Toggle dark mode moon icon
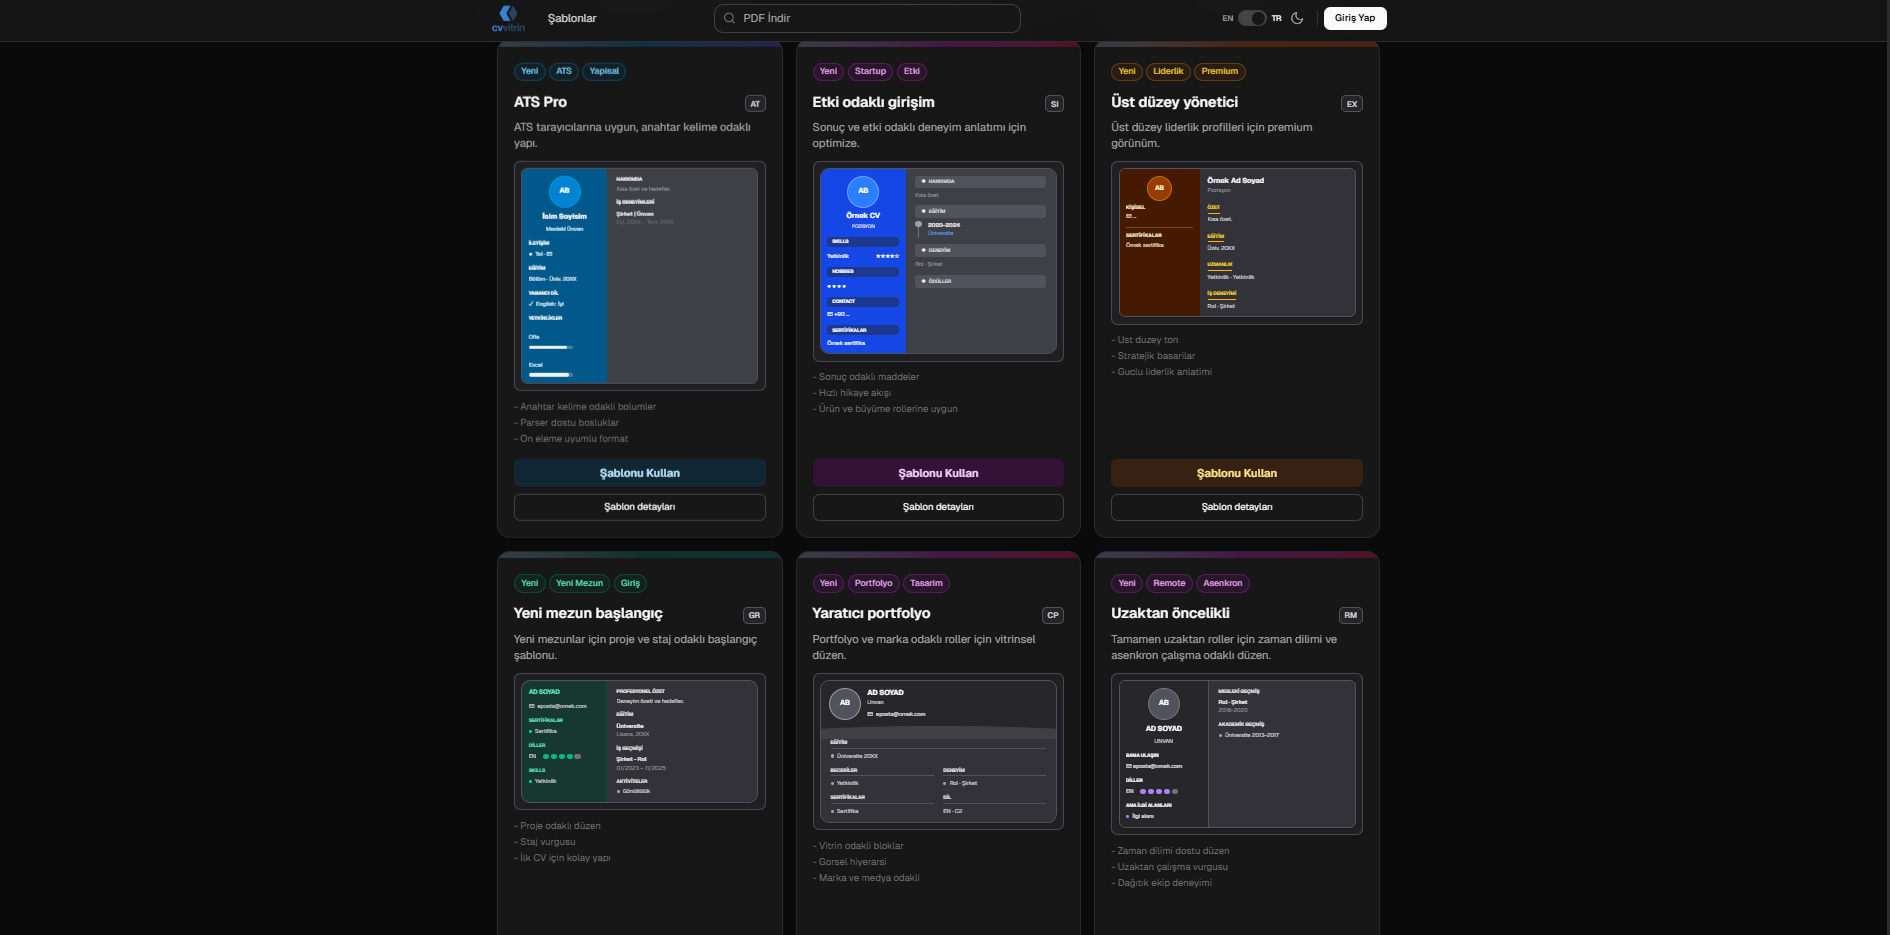 point(1297,18)
